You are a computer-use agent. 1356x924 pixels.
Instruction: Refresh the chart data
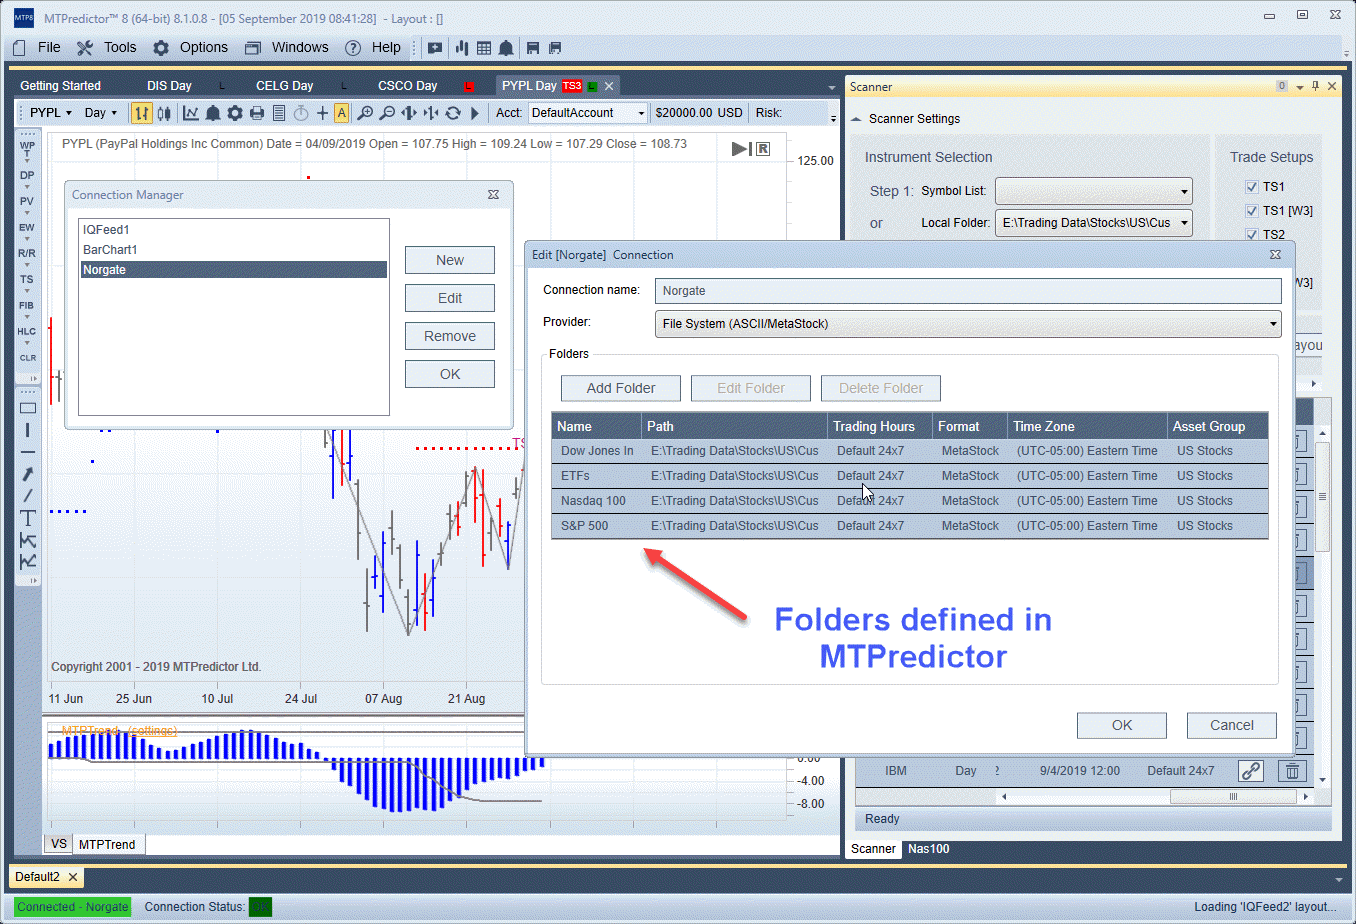[x=453, y=113]
